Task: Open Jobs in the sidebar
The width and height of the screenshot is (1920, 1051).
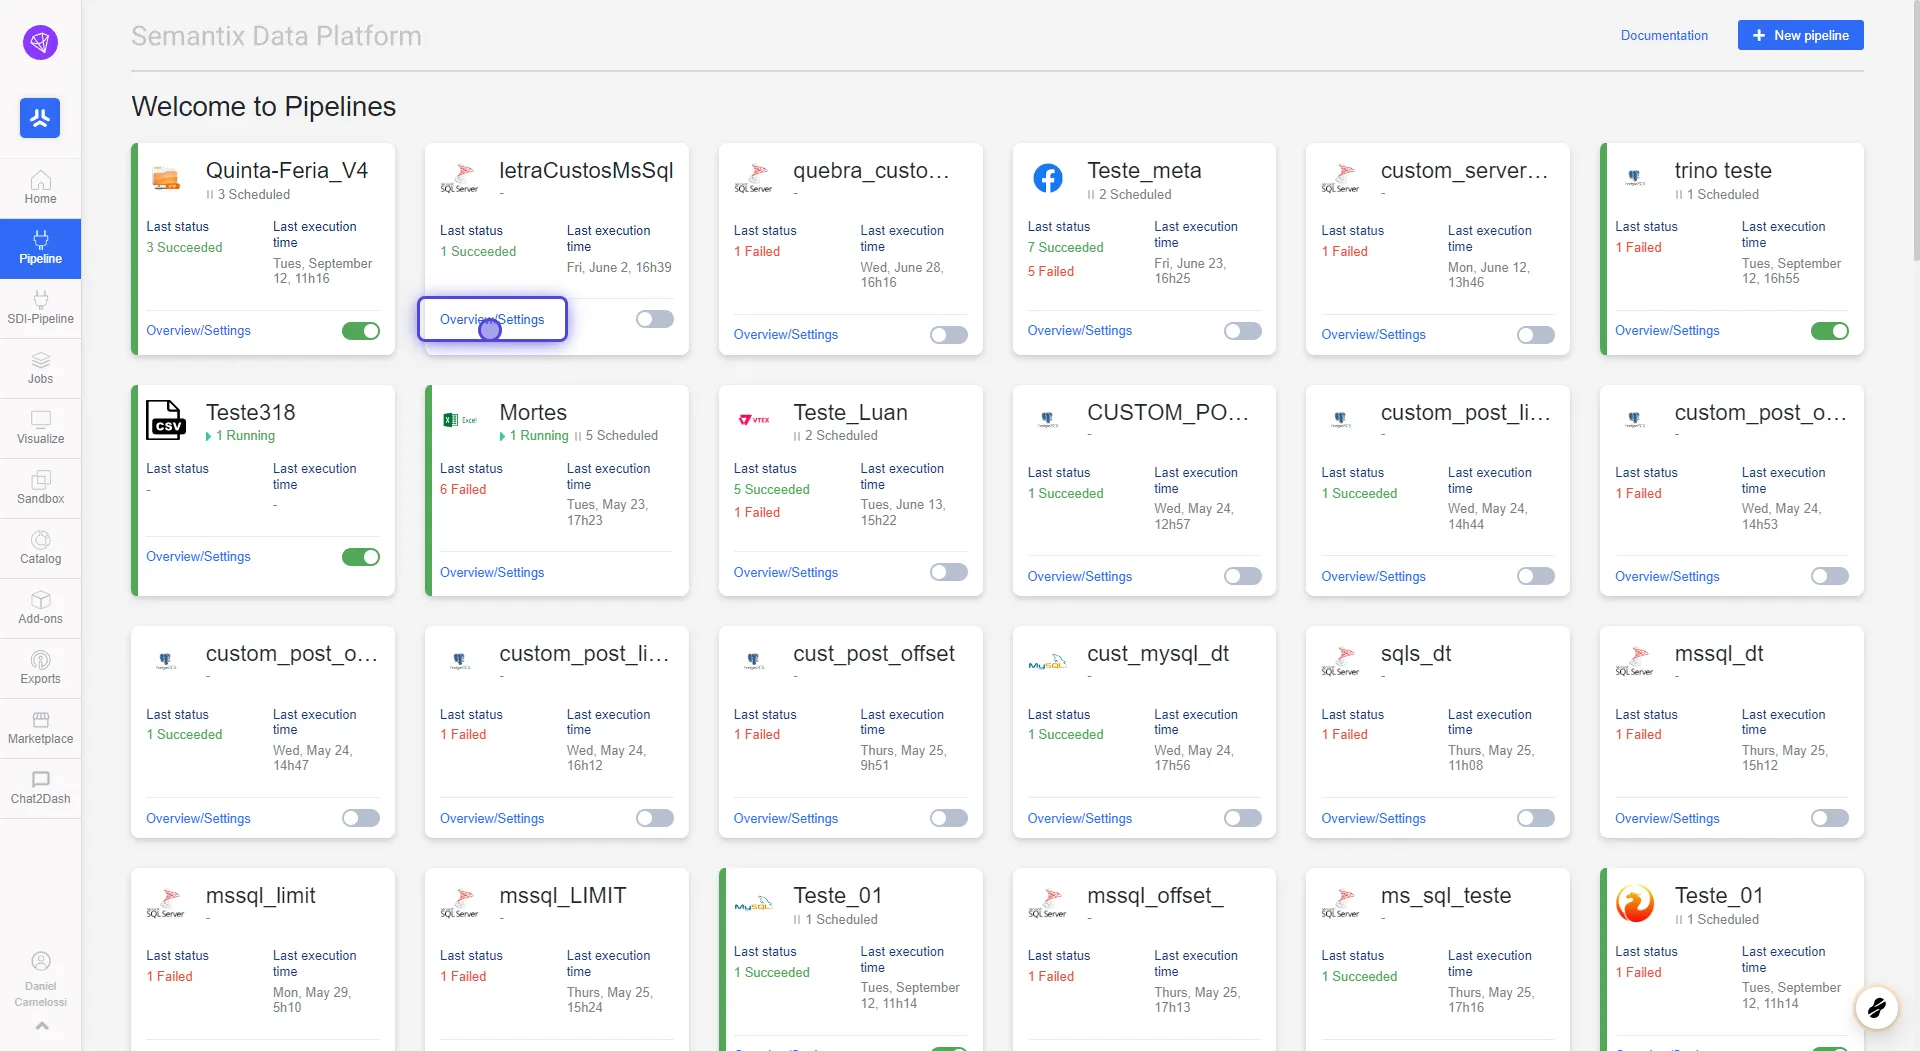Action: [x=40, y=368]
